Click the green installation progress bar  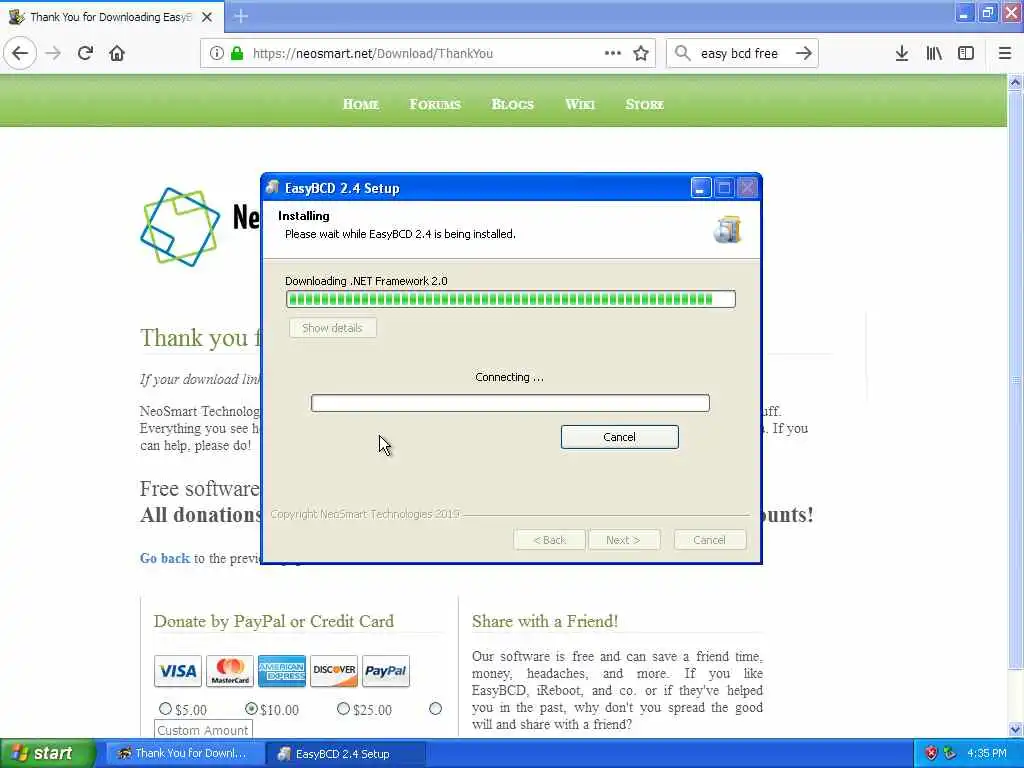coord(511,299)
